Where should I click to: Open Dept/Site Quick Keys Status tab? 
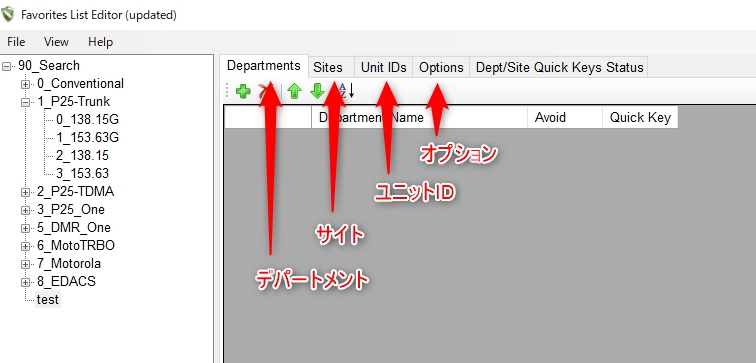(559, 67)
